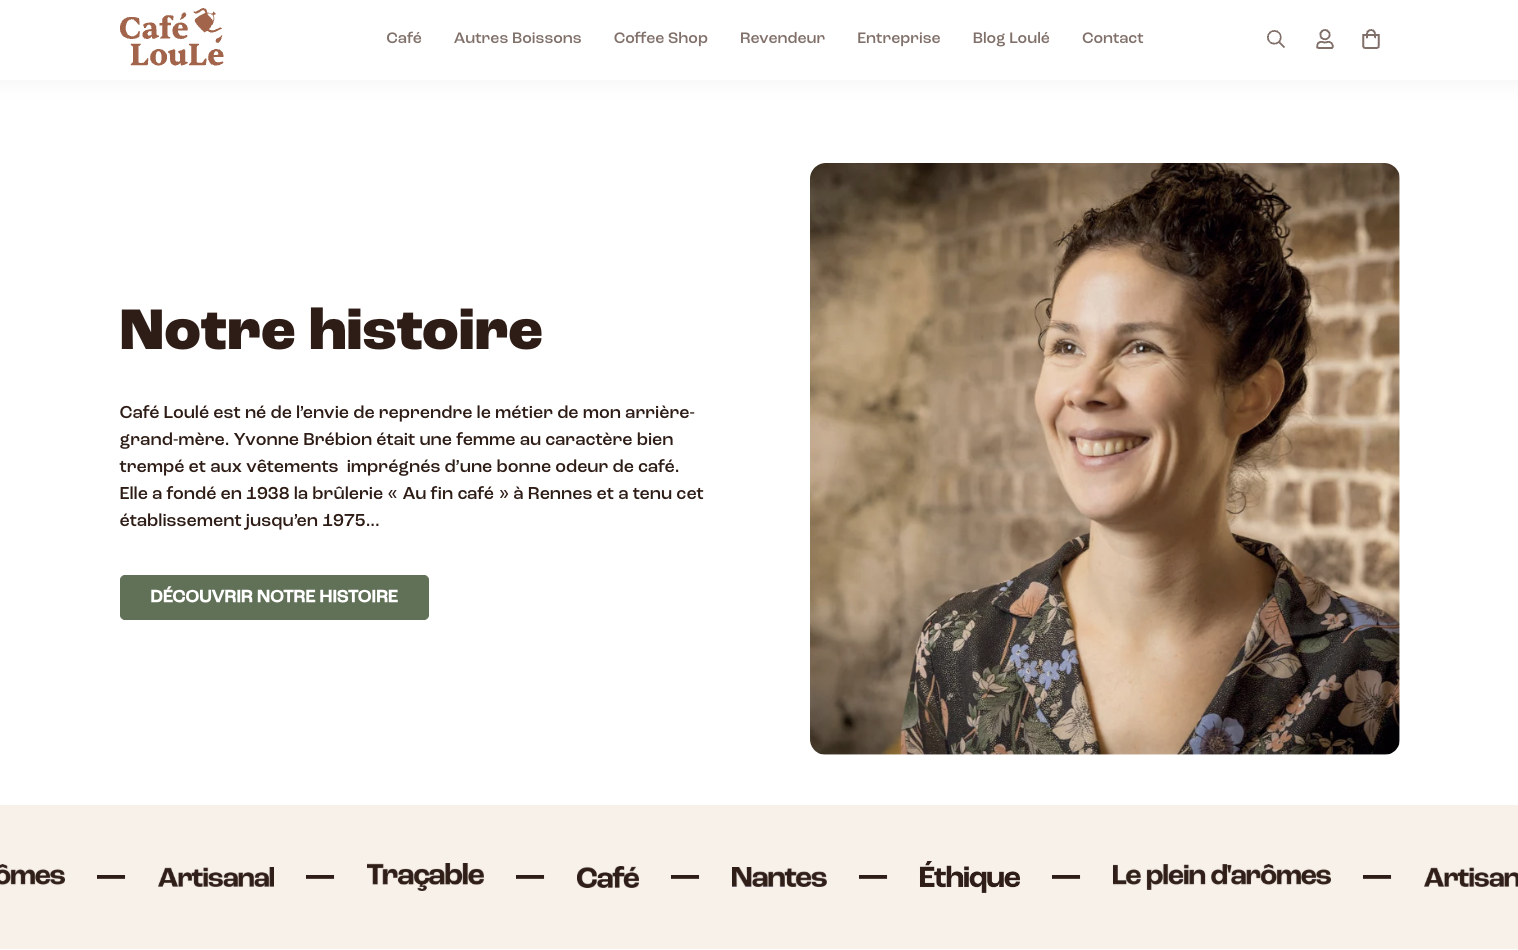Select Coffee Shop in navigation
Image resolution: width=1518 pixels, height=950 pixels.
(660, 38)
